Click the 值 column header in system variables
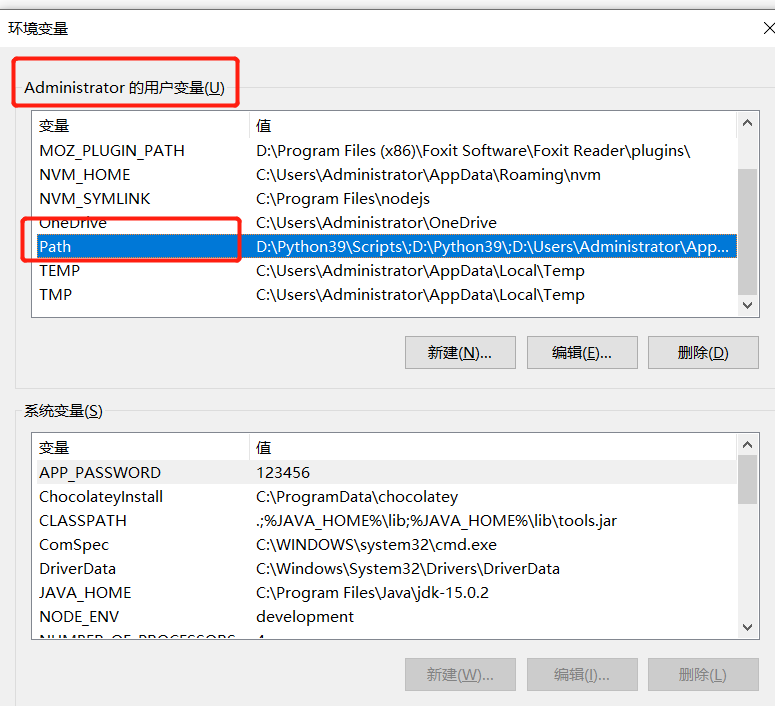Viewport: 775px width, 706px height. pyautogui.click(x=493, y=448)
